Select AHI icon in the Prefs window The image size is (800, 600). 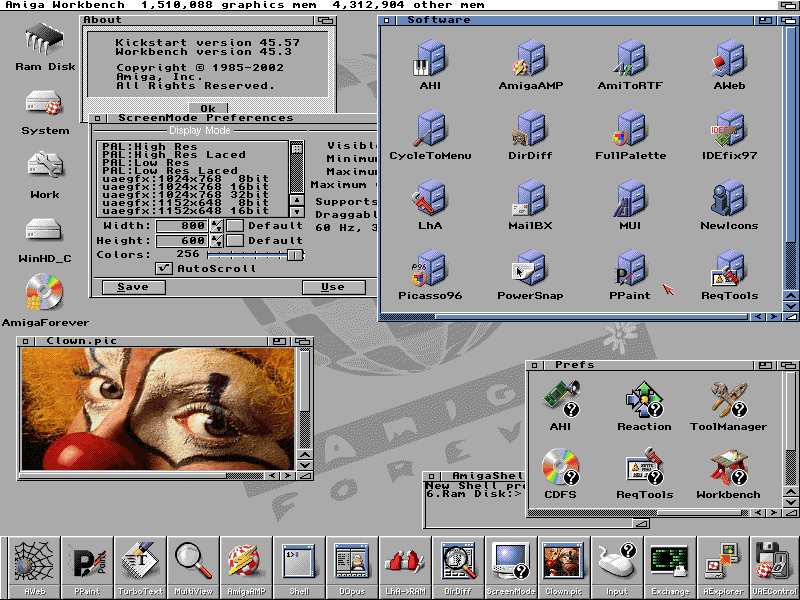click(561, 398)
